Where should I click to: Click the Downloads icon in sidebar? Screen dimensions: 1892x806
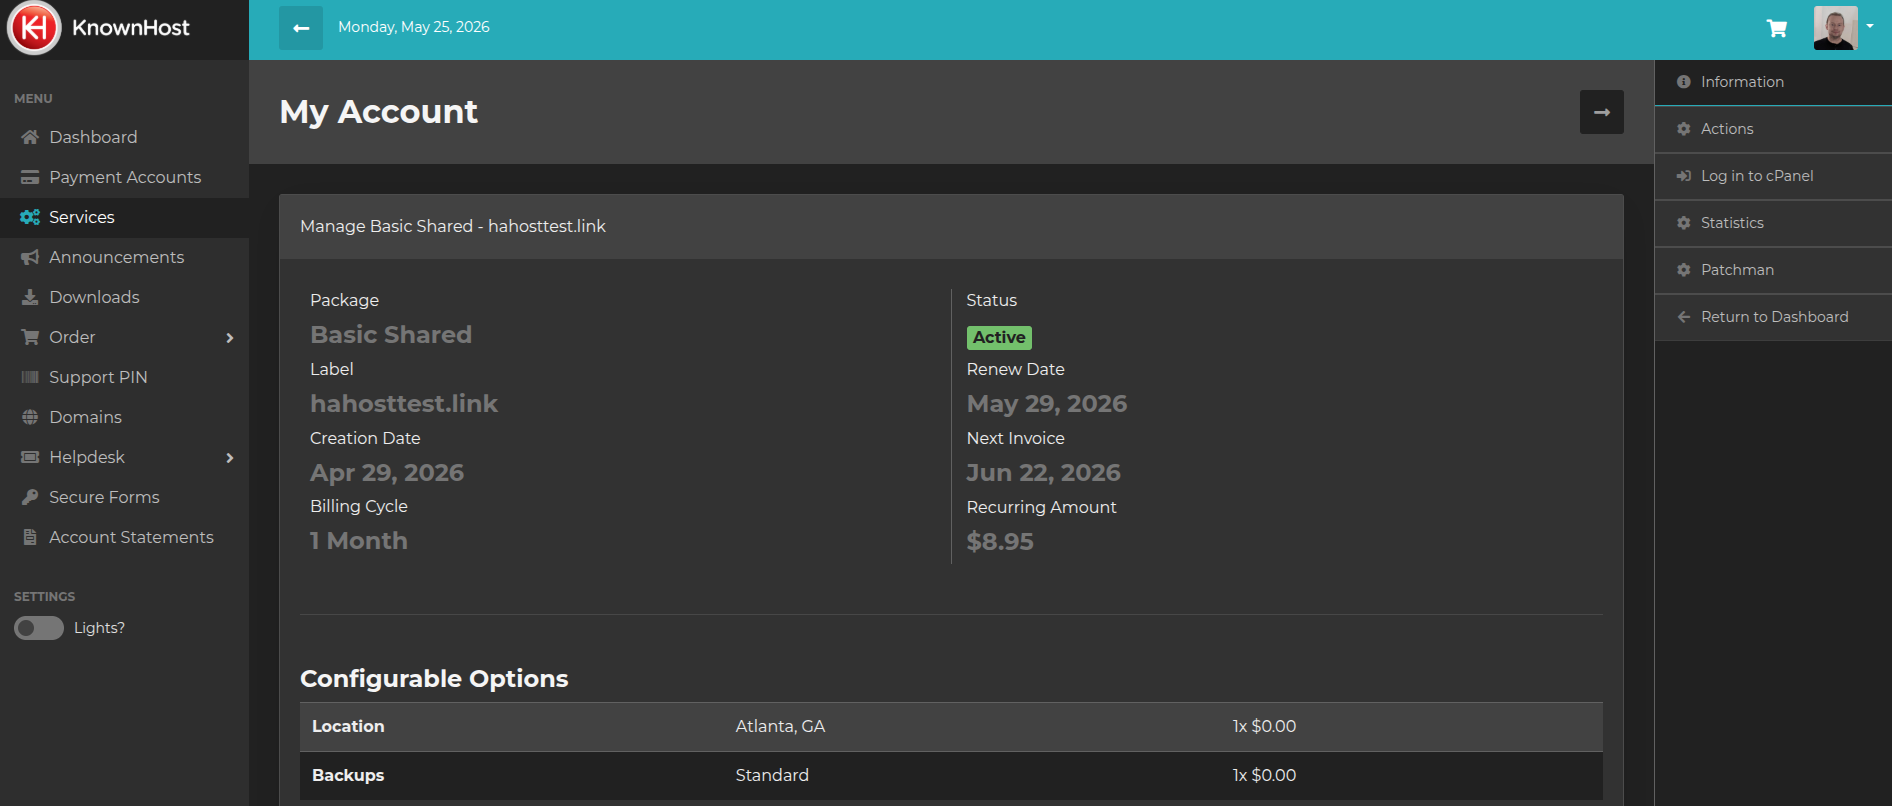tap(30, 297)
